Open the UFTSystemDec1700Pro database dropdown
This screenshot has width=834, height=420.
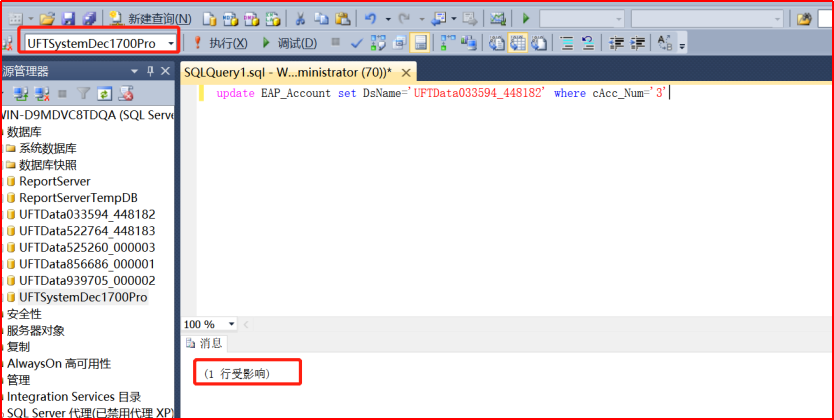(172, 43)
